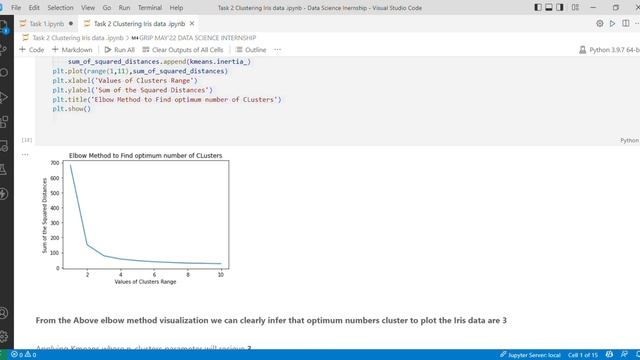Viewport: 640px width, 360px height.
Task: Open the notebook Outline
Action: pos(251,50)
